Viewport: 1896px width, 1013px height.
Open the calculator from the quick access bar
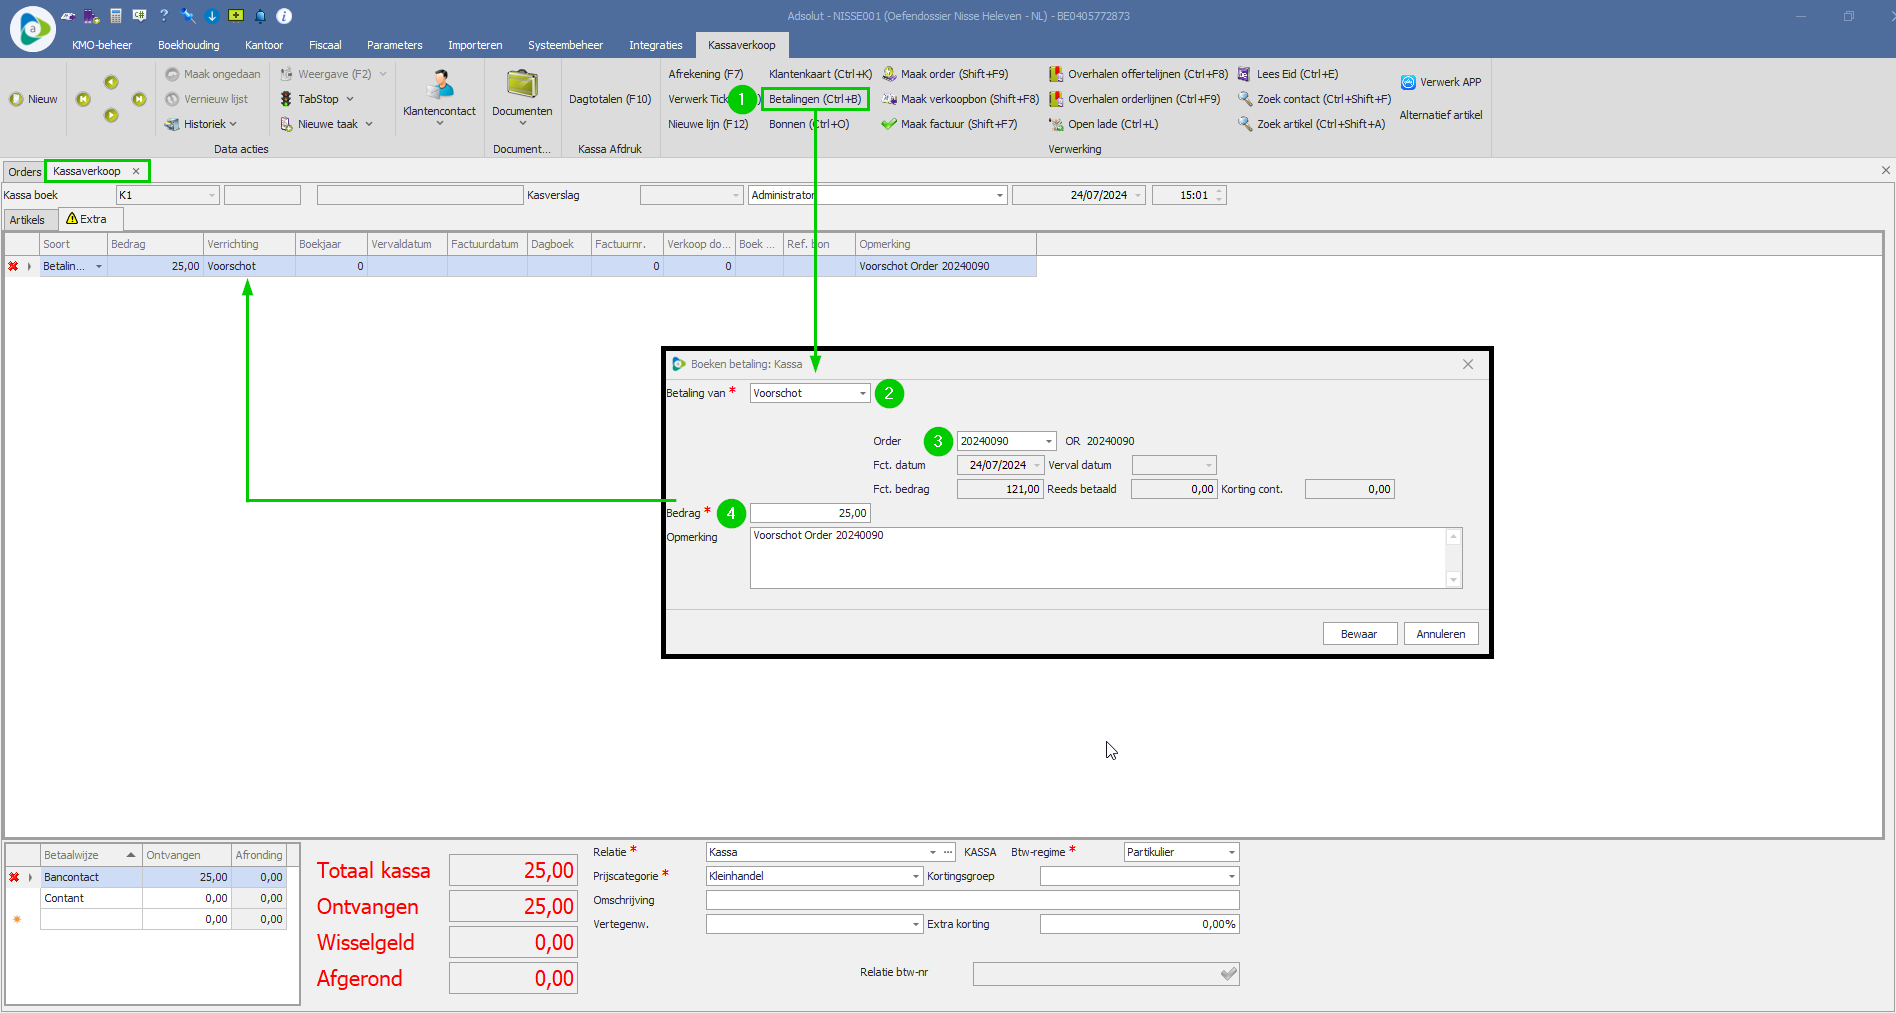tap(116, 16)
